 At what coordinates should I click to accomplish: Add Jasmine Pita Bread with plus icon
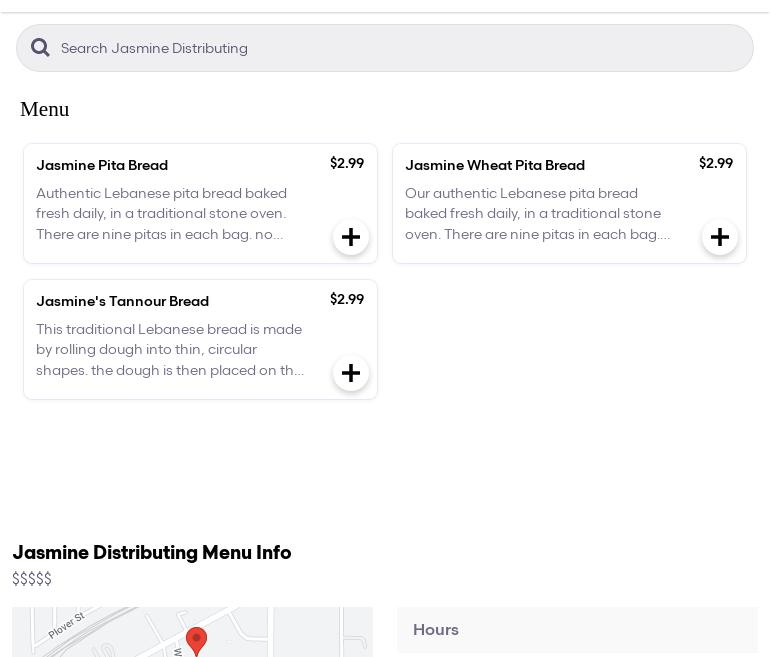351,237
